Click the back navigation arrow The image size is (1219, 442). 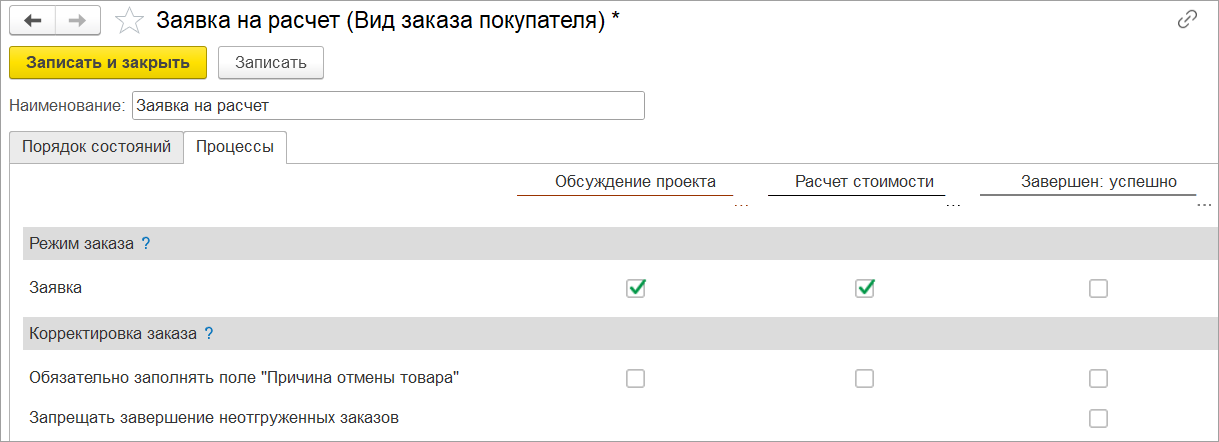[x=32, y=21]
